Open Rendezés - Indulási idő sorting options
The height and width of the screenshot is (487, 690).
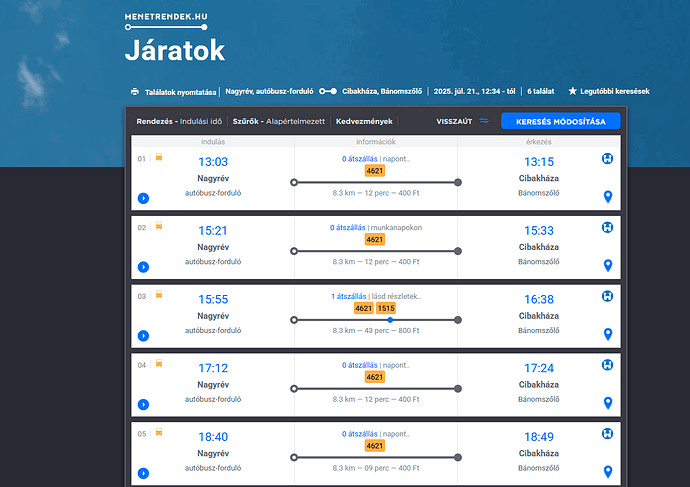click(x=179, y=121)
